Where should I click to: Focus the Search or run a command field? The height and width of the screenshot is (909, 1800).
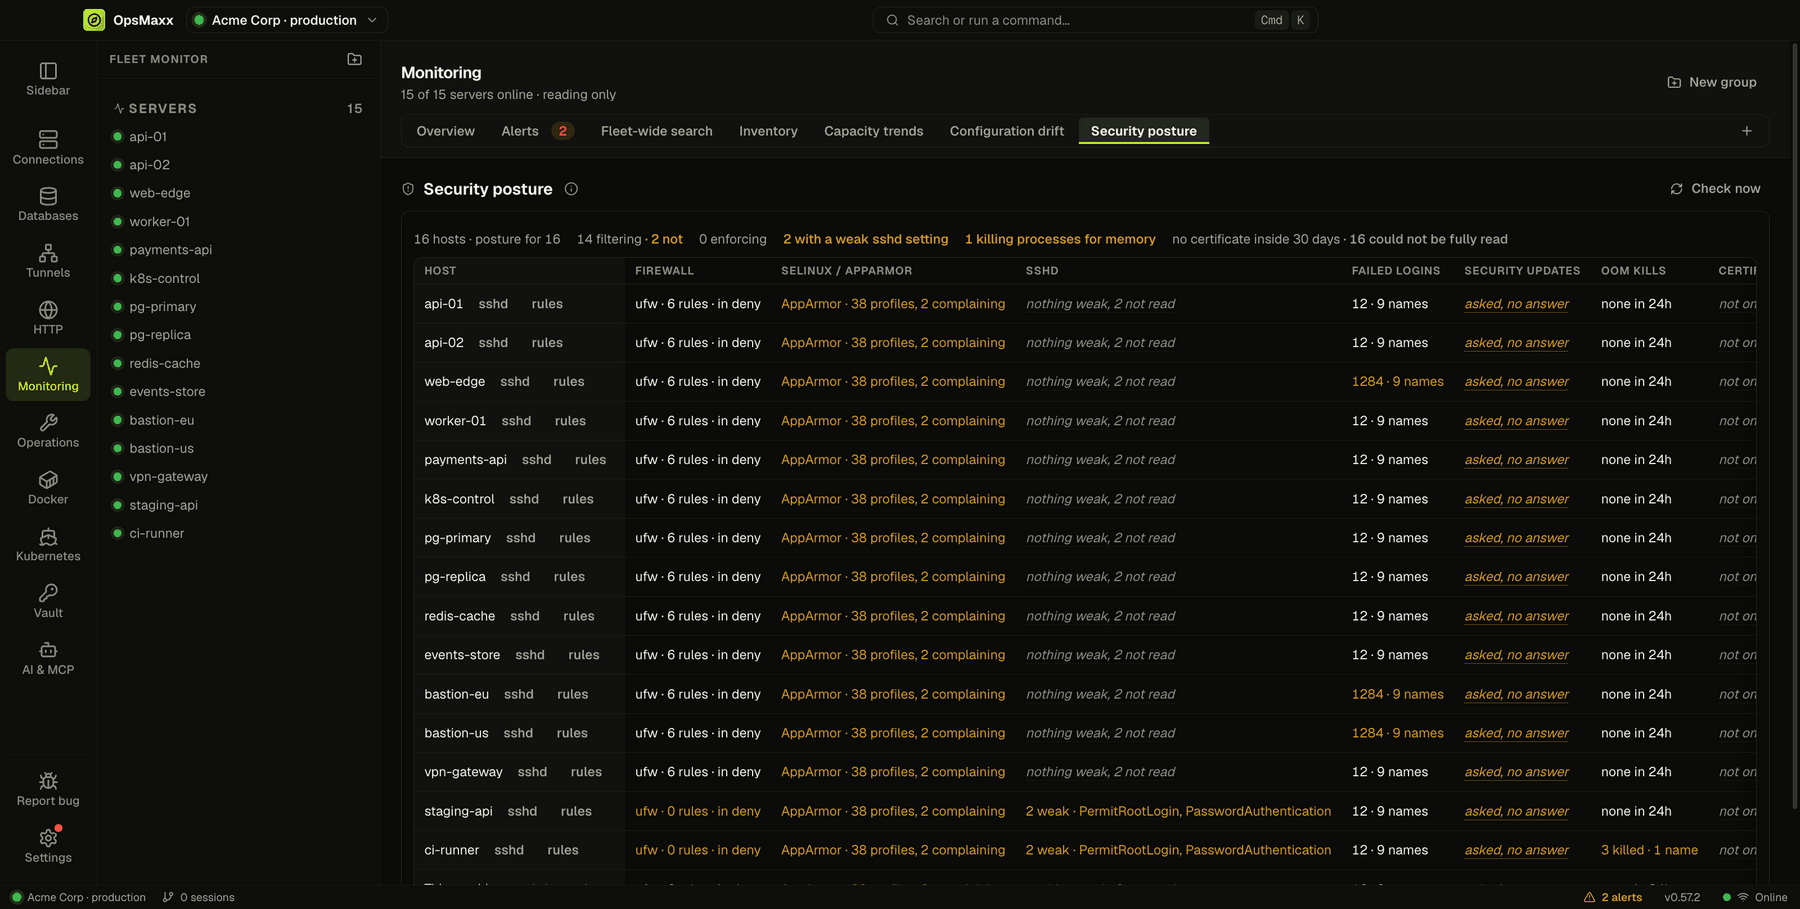(x=1095, y=20)
